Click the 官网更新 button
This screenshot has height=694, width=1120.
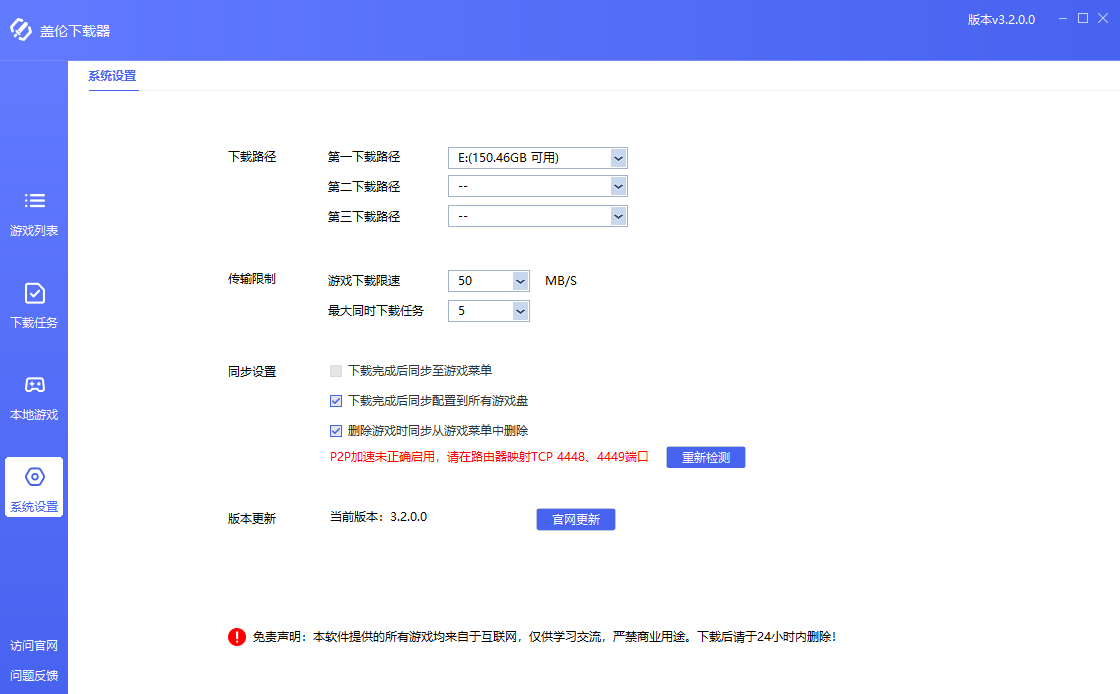(575, 519)
